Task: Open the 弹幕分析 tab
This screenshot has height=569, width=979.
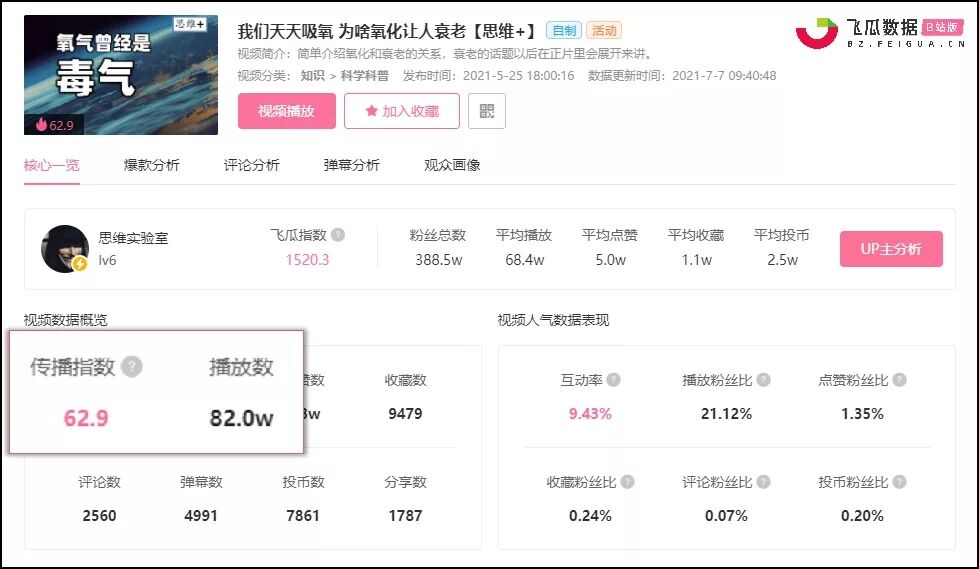Action: coord(352,166)
